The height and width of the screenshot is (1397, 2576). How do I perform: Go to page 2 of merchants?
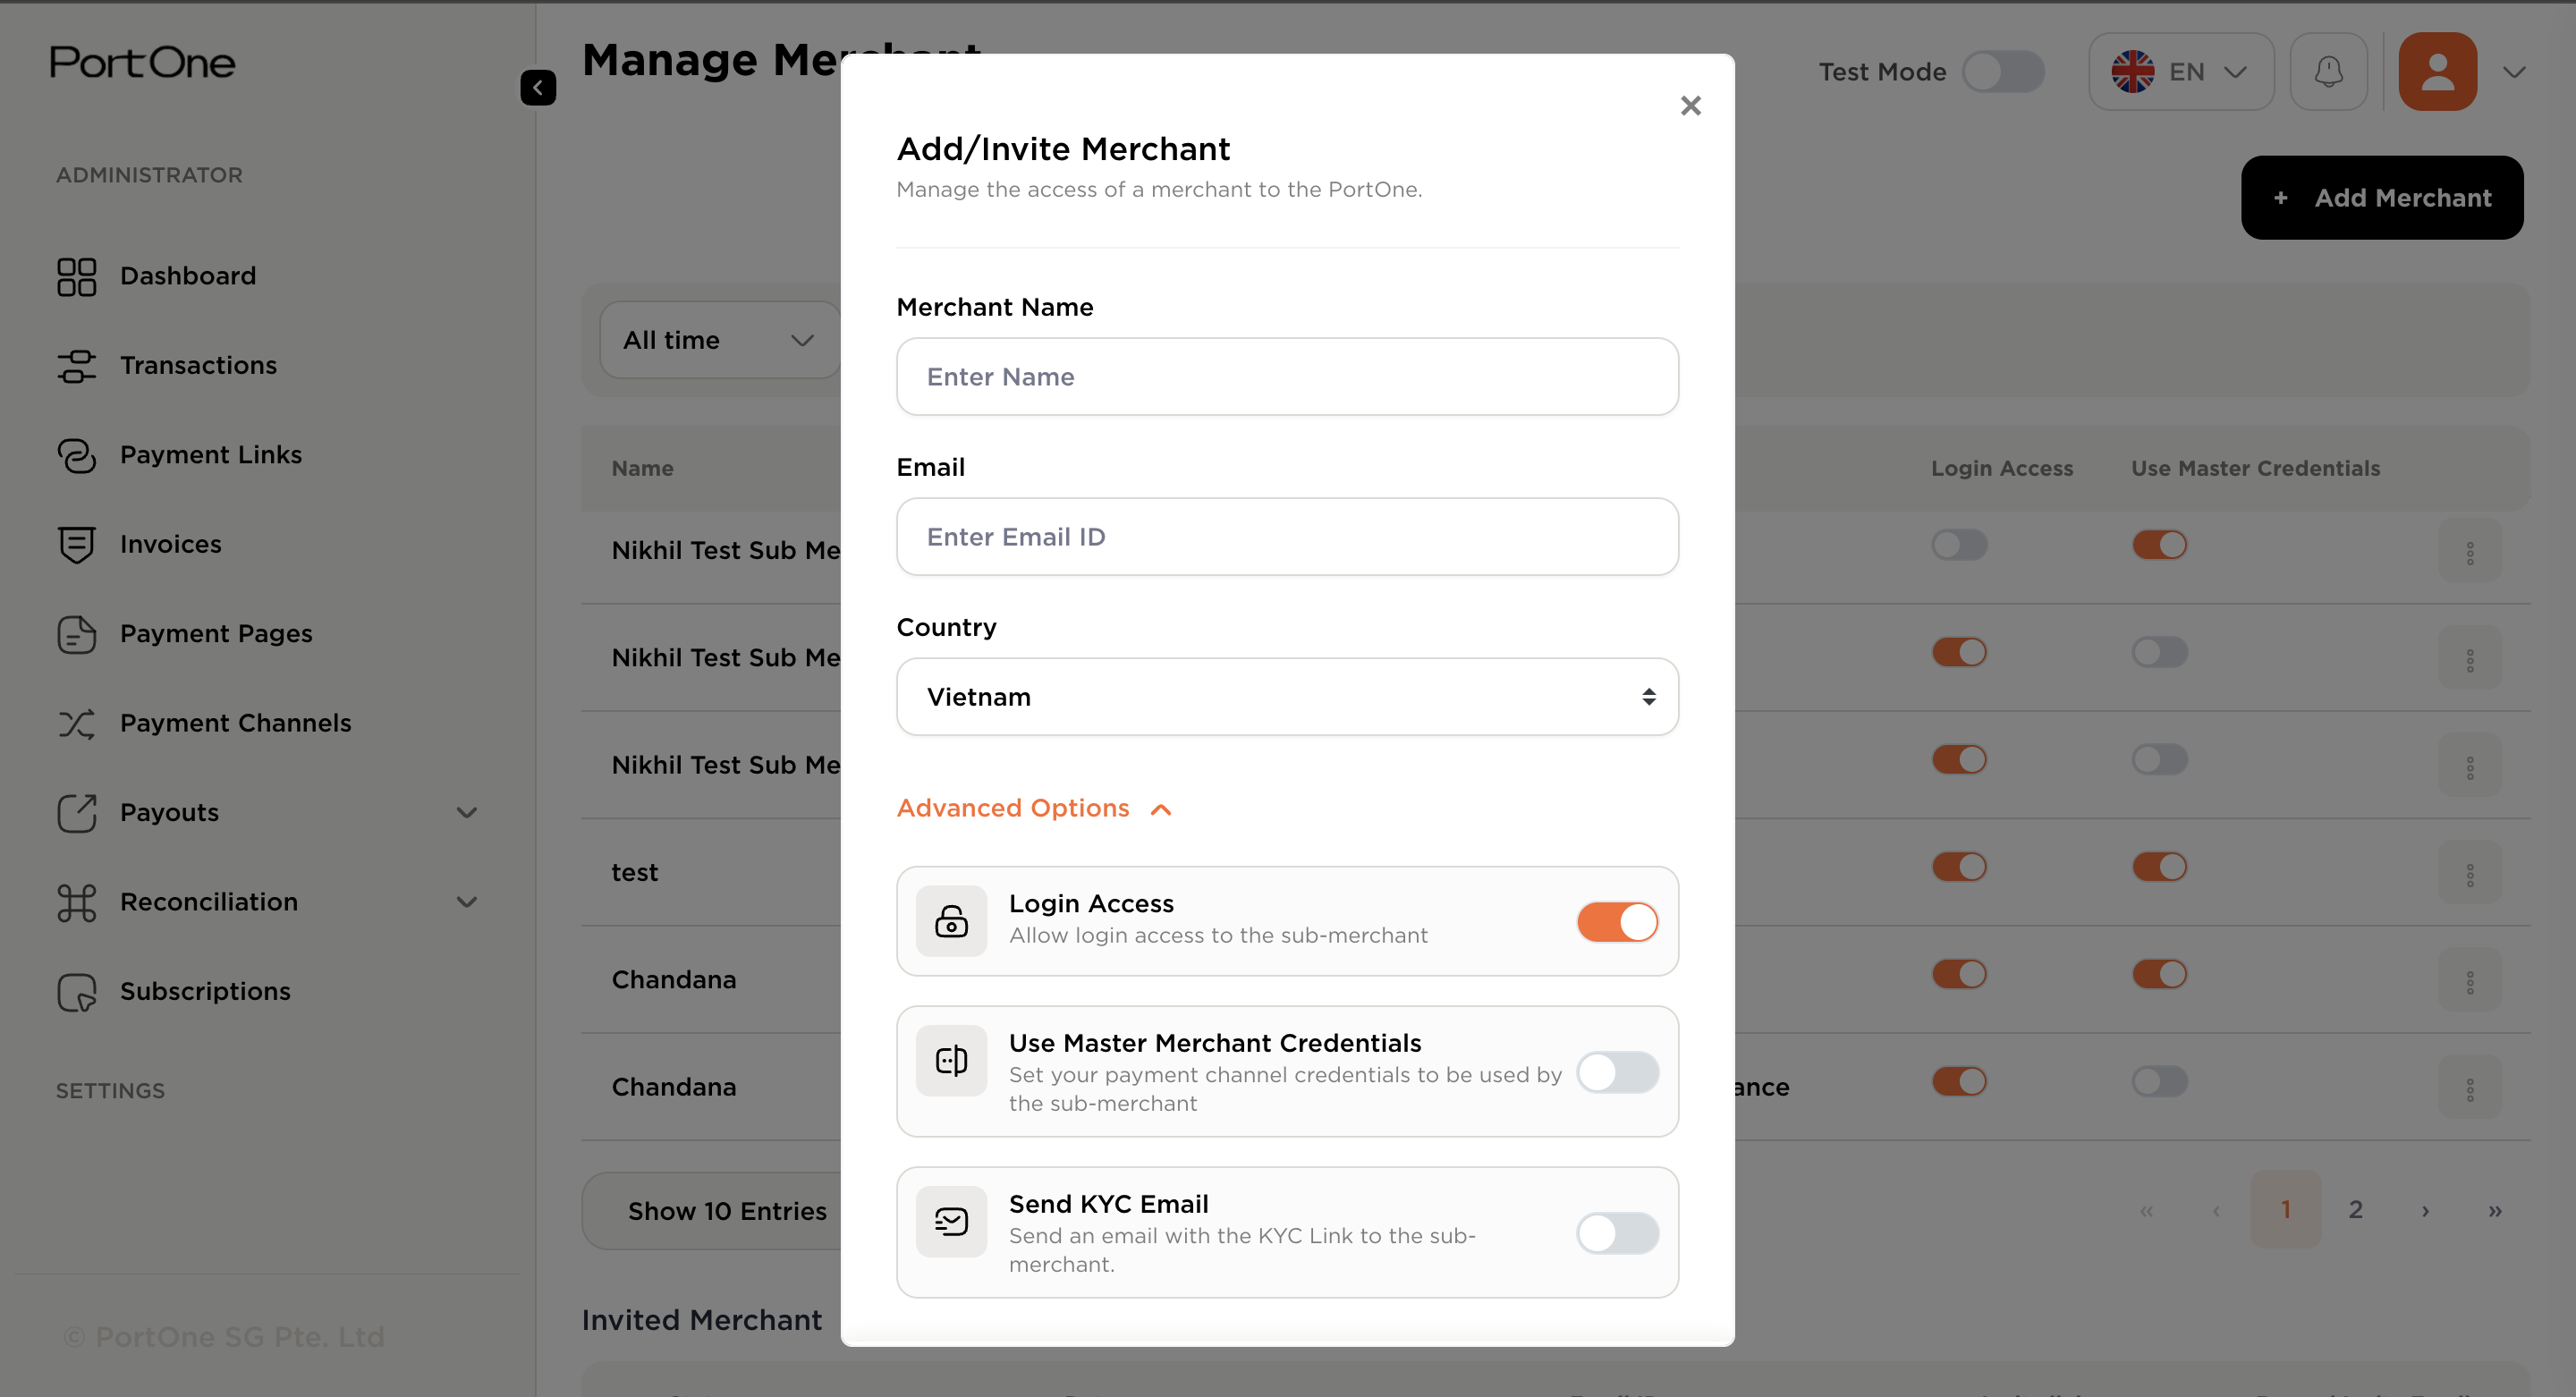click(x=2355, y=1210)
